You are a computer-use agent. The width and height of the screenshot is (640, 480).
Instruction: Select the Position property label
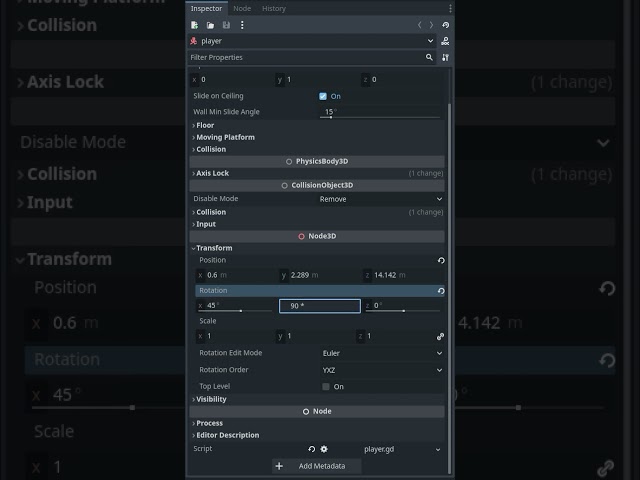(212, 260)
